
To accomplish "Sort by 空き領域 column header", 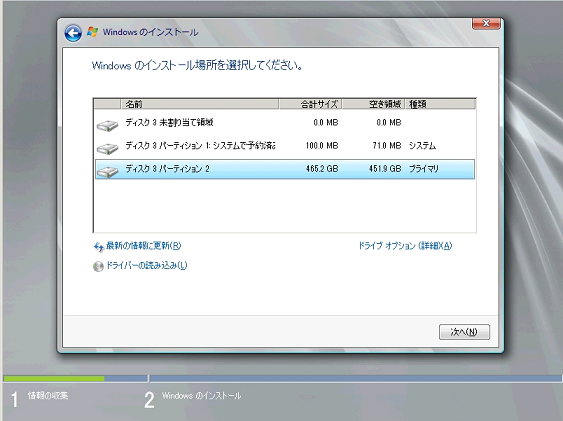I will pyautogui.click(x=373, y=104).
